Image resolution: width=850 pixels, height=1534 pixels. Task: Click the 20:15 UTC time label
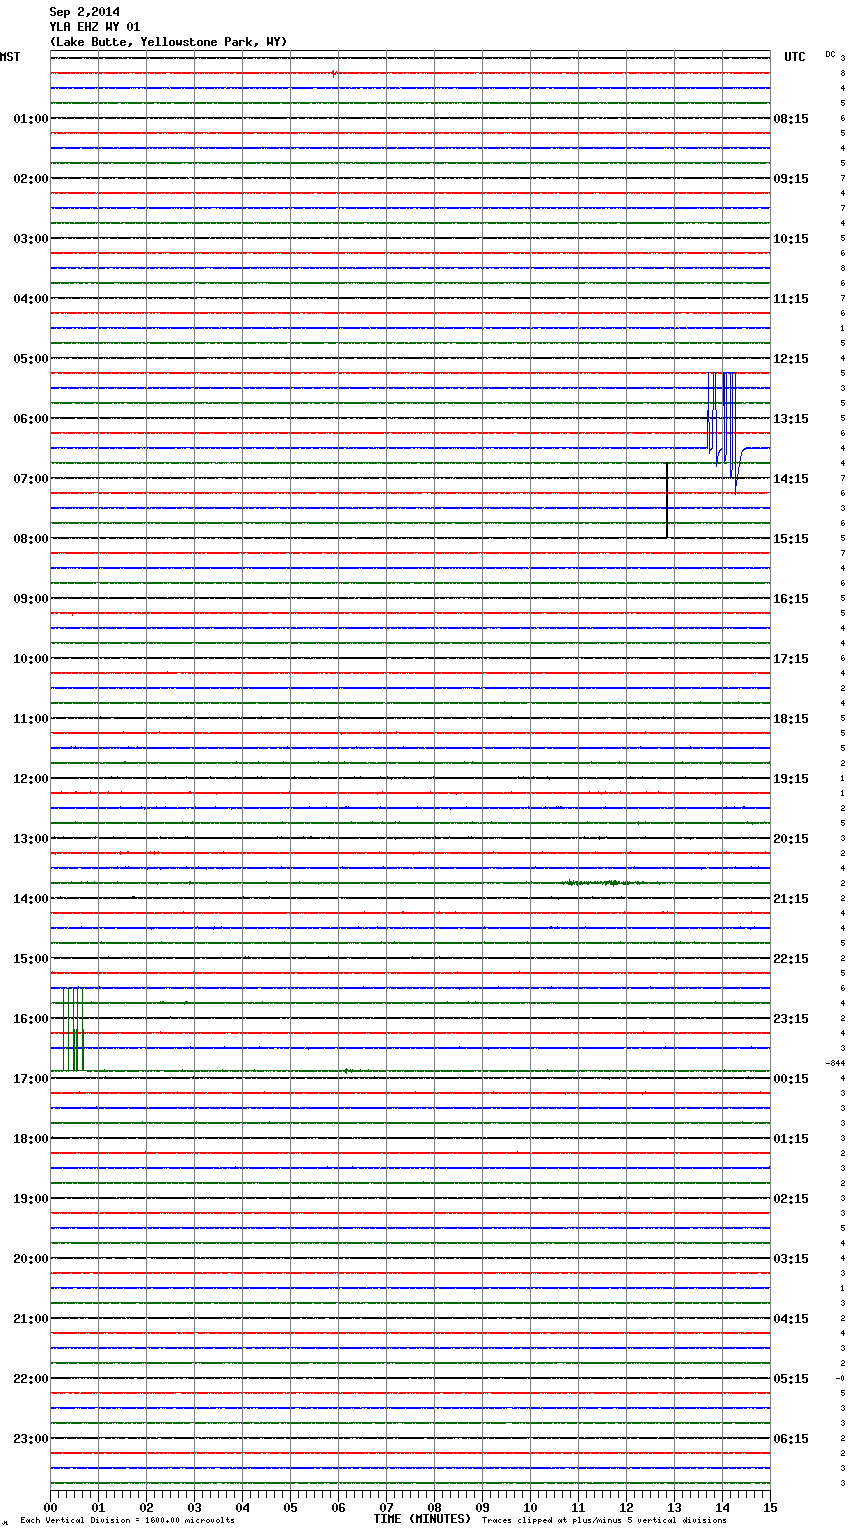(791, 839)
